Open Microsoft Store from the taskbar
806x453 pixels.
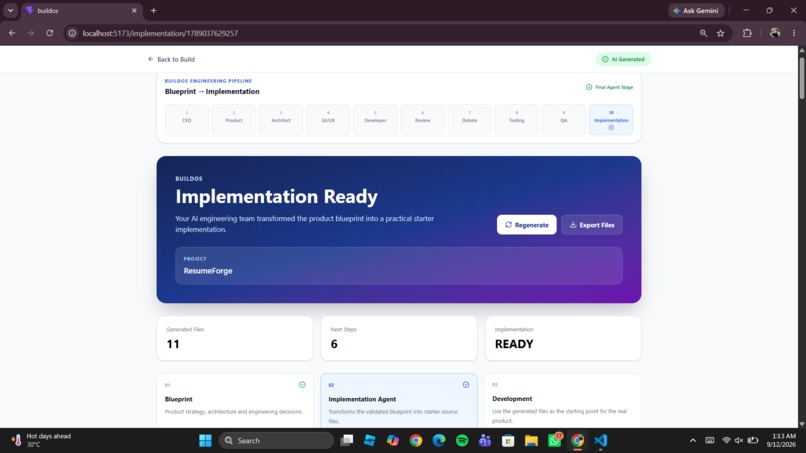508,441
